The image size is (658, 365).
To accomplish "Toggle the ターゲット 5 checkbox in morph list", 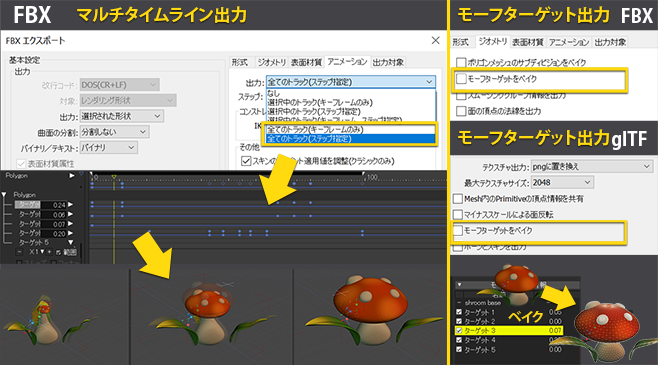I will tap(459, 349).
